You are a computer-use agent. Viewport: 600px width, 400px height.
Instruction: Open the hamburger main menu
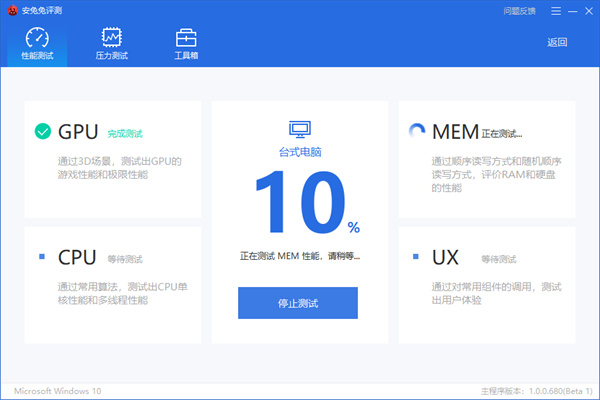pyautogui.click(x=553, y=11)
